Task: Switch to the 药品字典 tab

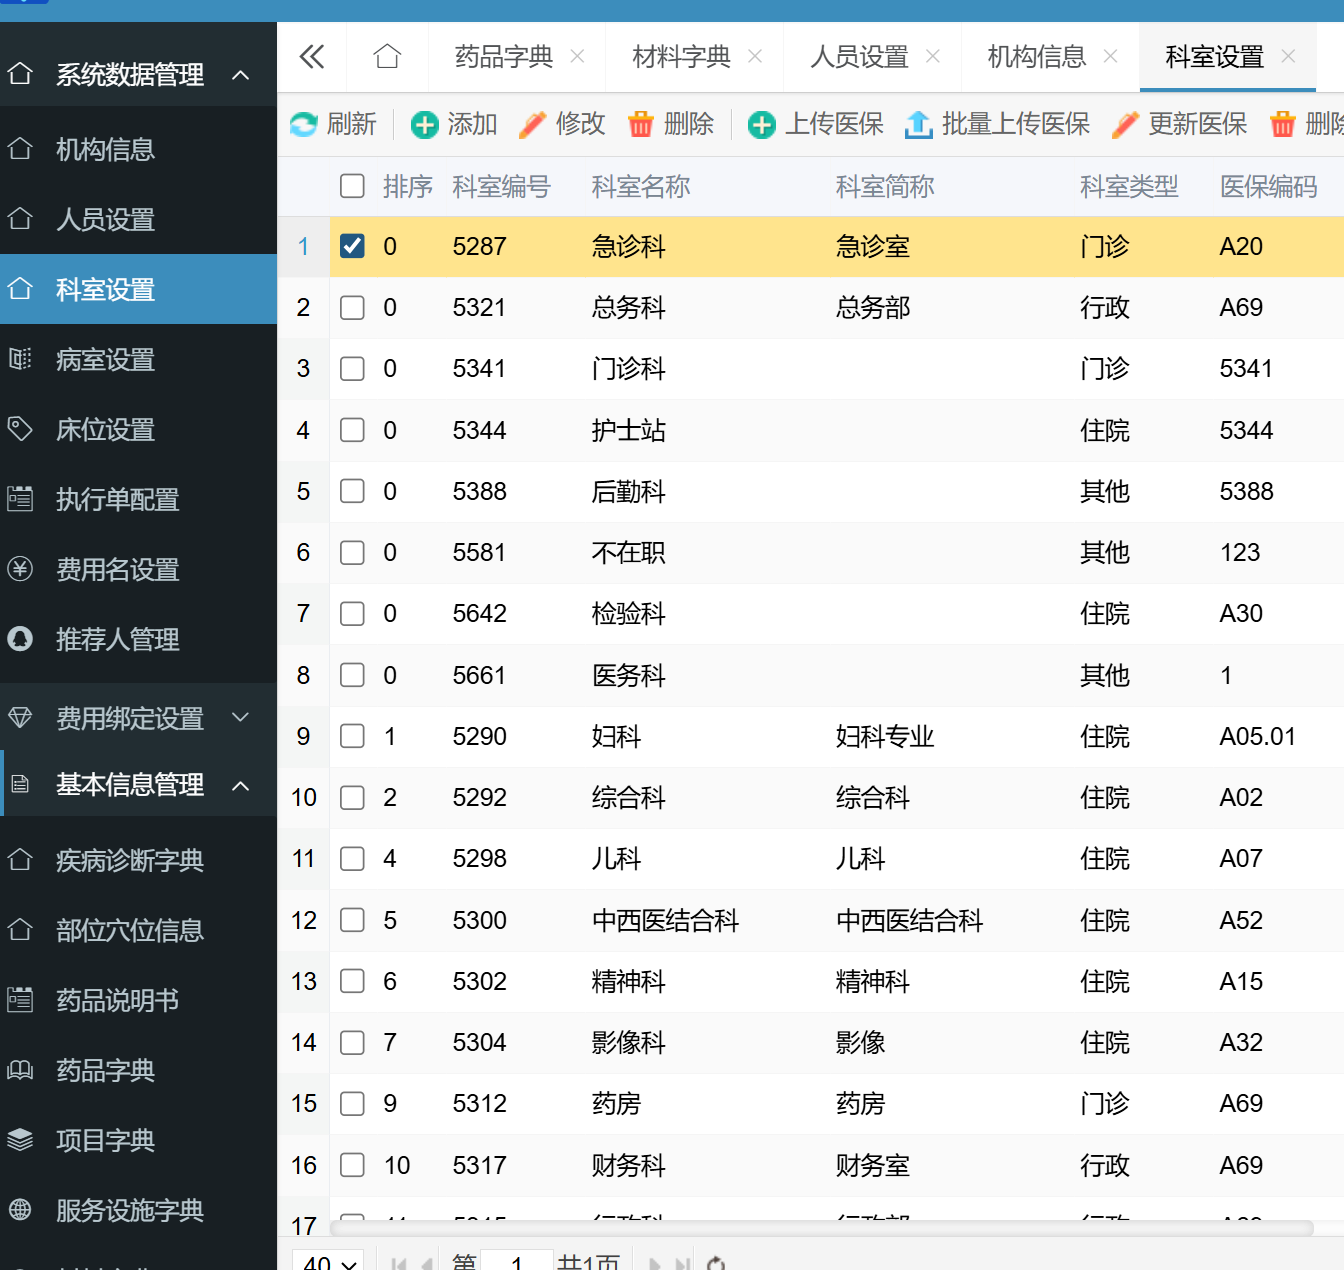Action: coord(503,57)
